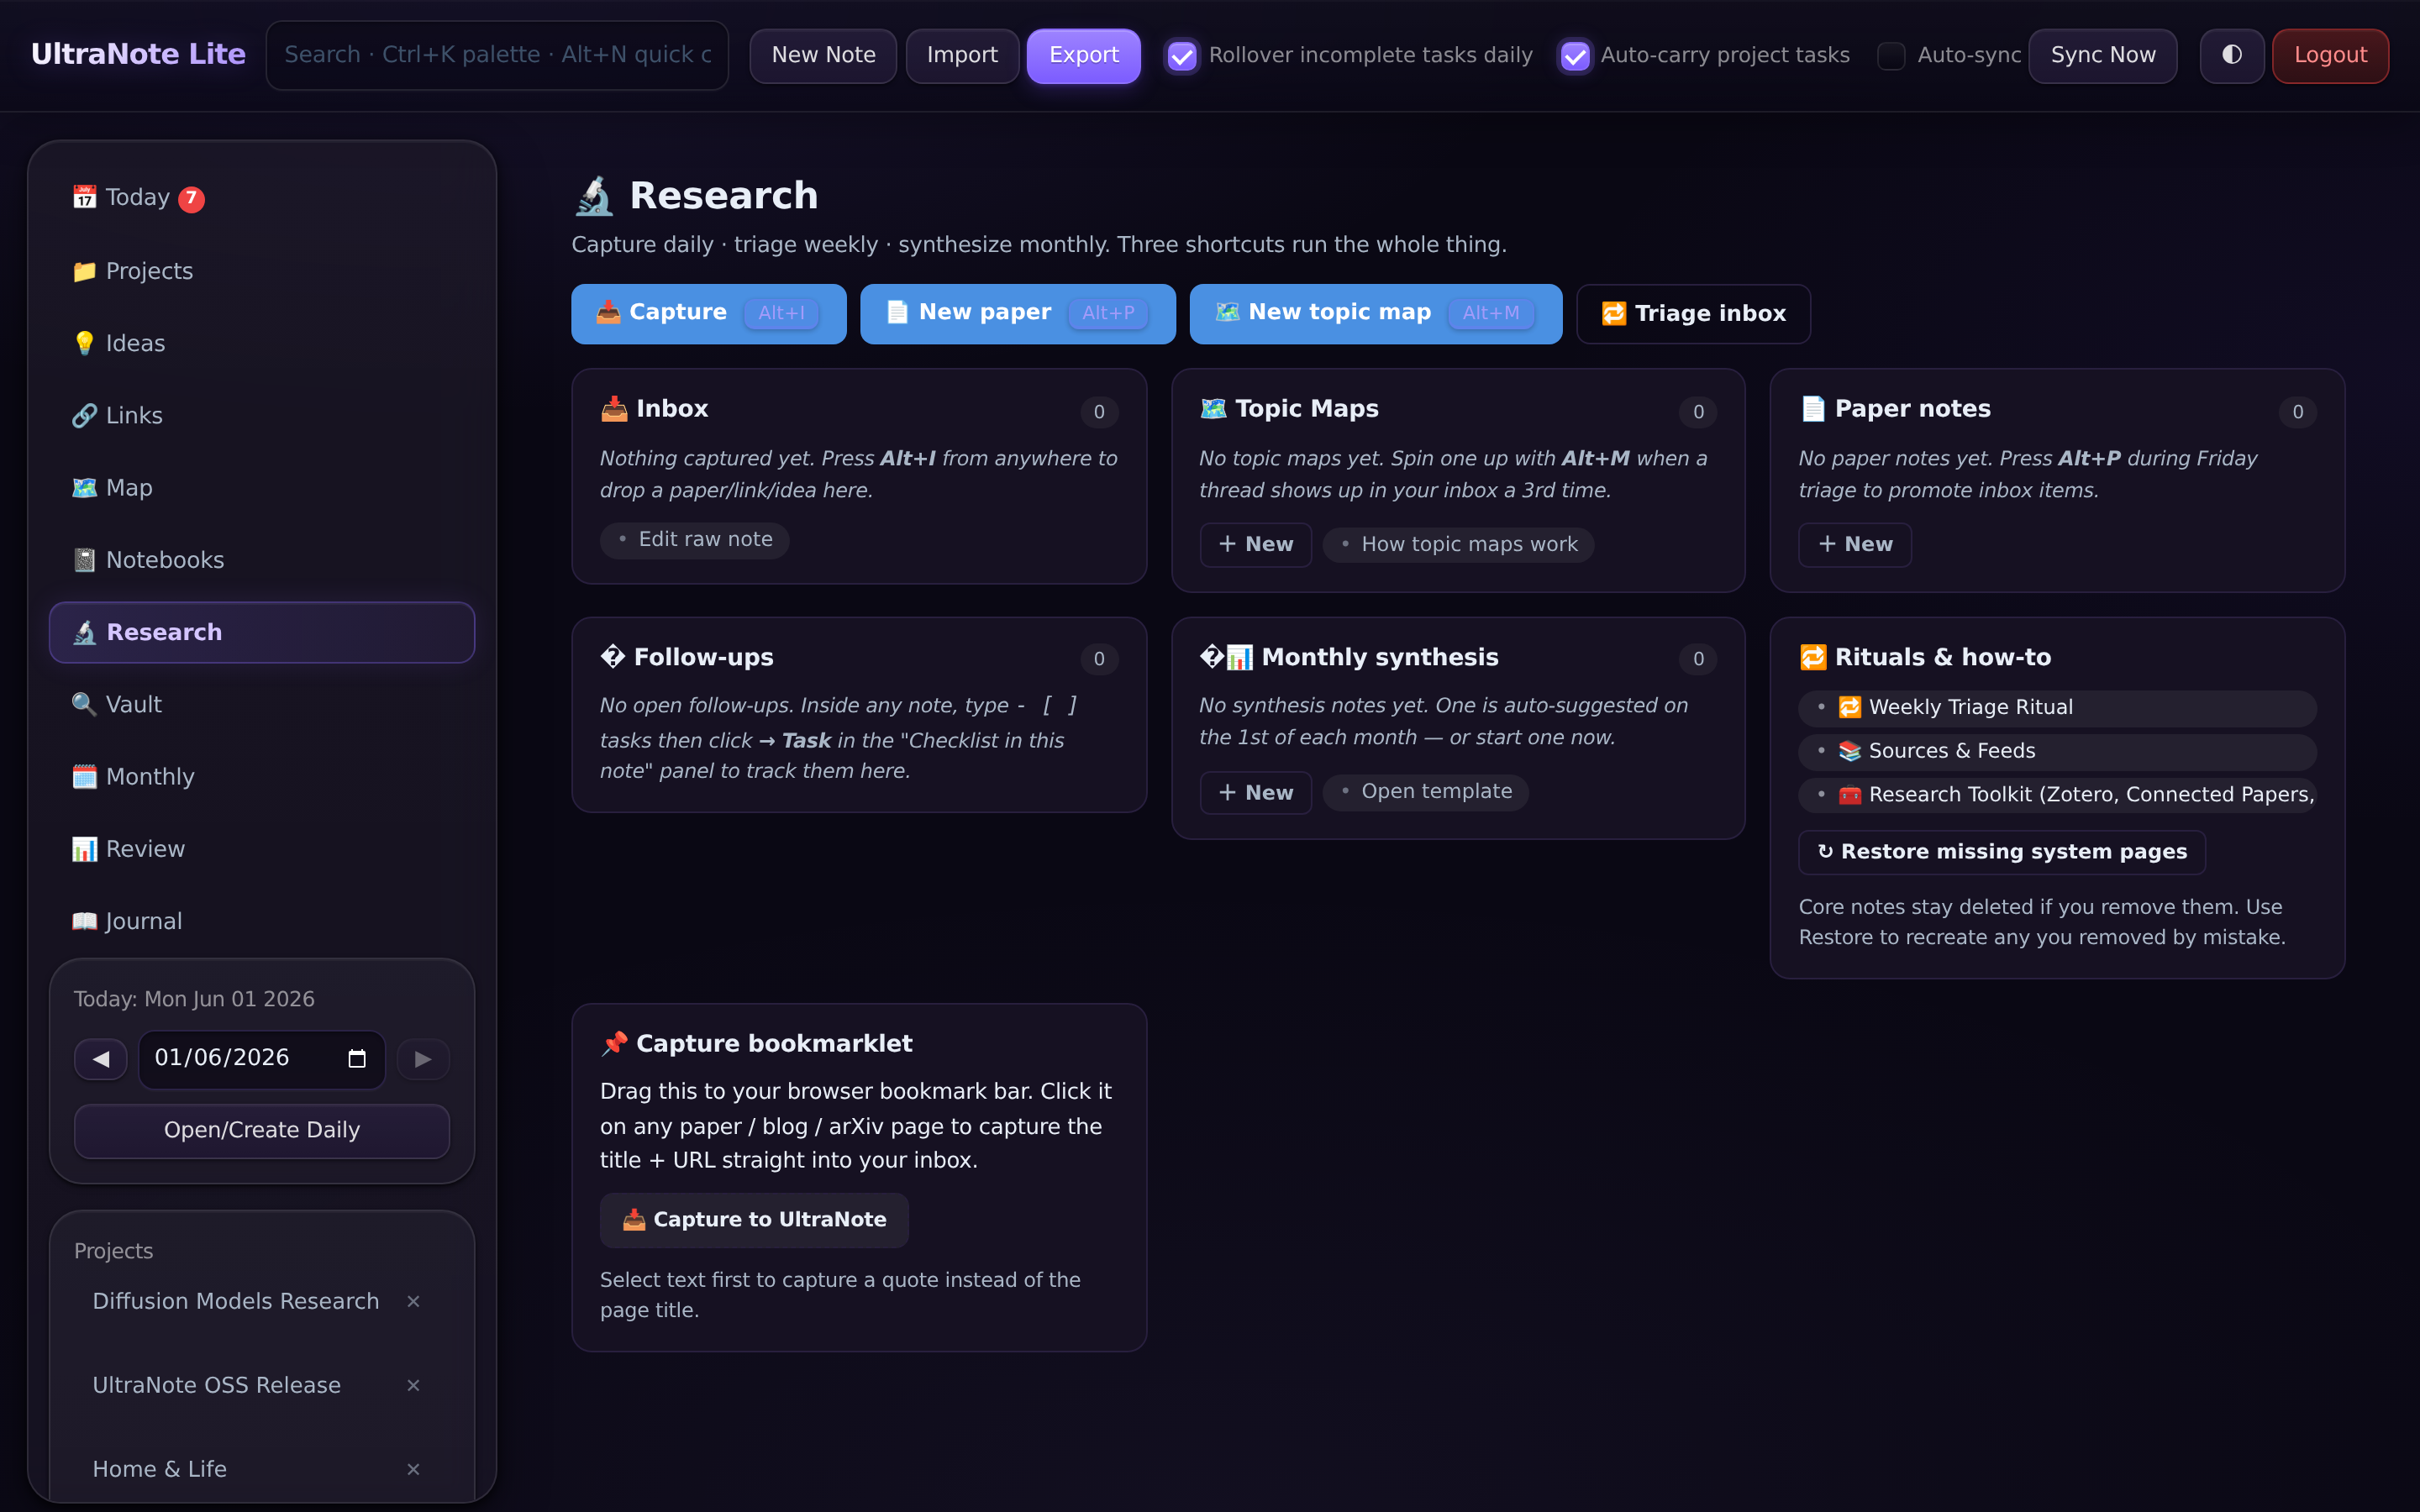
Task: Click the Ideas lightbulb icon in sidebar
Action: (85, 343)
